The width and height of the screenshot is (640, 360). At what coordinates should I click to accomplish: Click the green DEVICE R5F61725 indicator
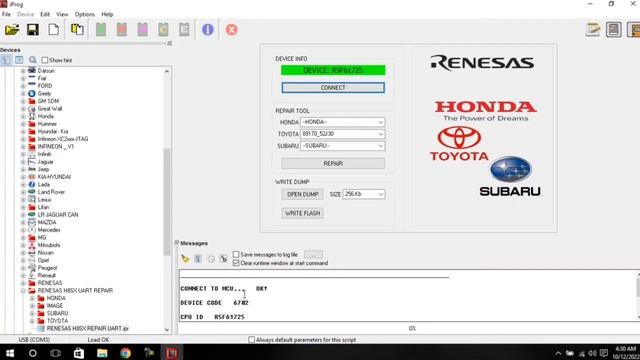pos(333,70)
